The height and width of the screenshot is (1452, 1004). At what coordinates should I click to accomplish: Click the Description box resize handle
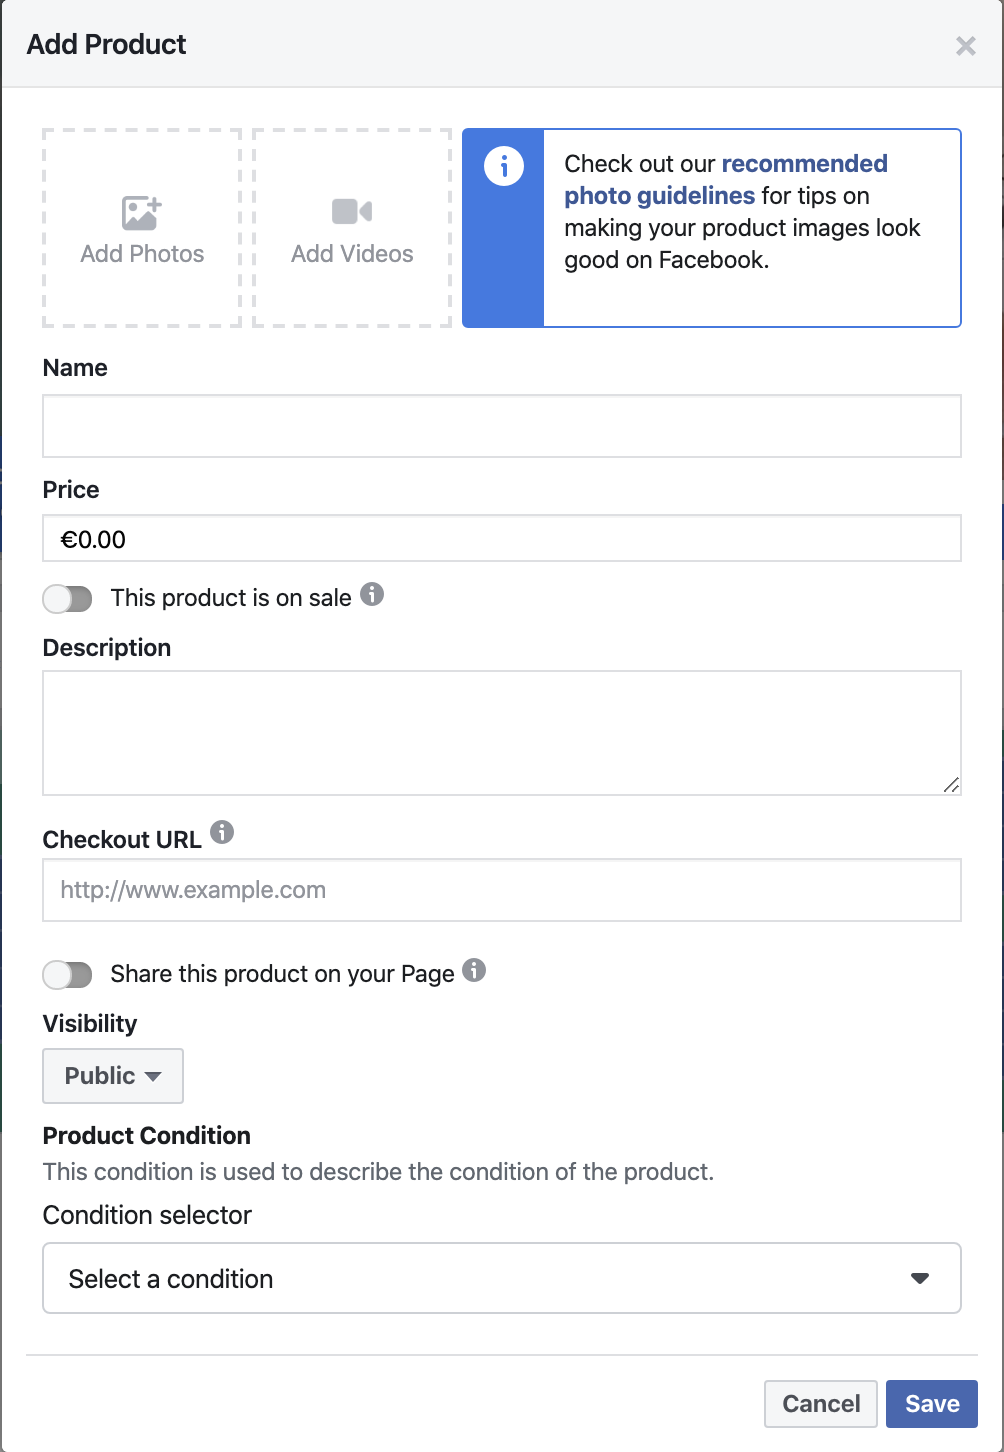(x=951, y=785)
